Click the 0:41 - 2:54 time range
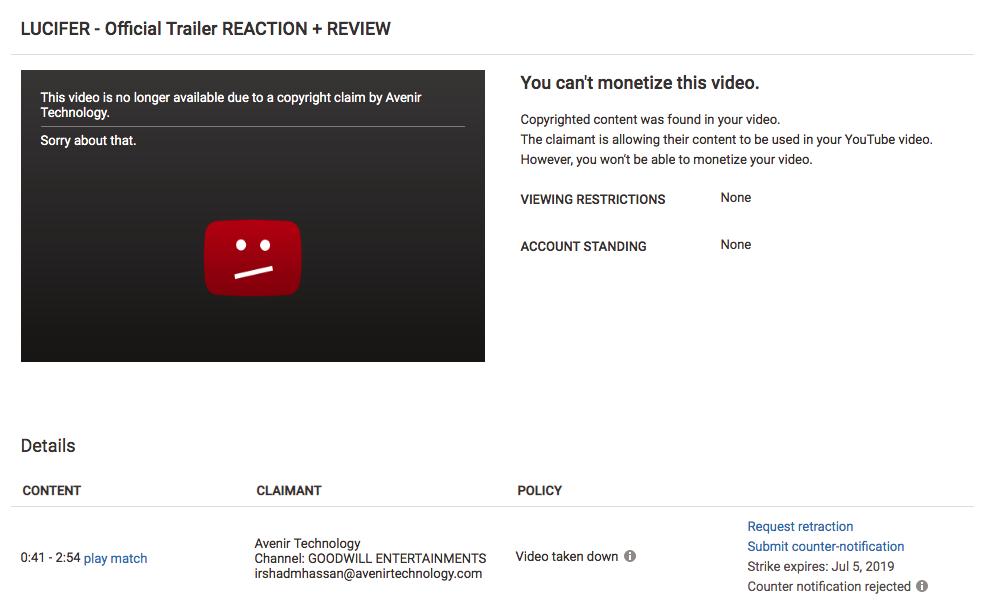Viewport: 985px width, 608px height. 50,558
